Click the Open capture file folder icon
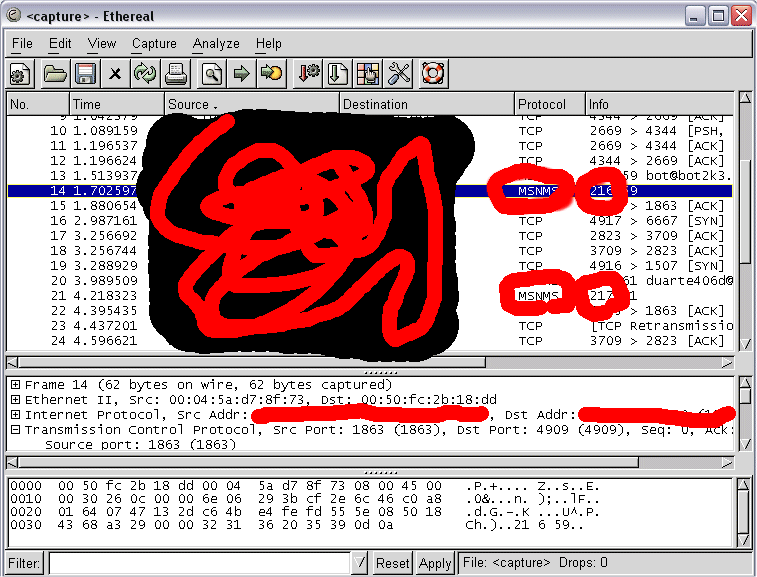This screenshot has width=757, height=577. [x=55, y=73]
